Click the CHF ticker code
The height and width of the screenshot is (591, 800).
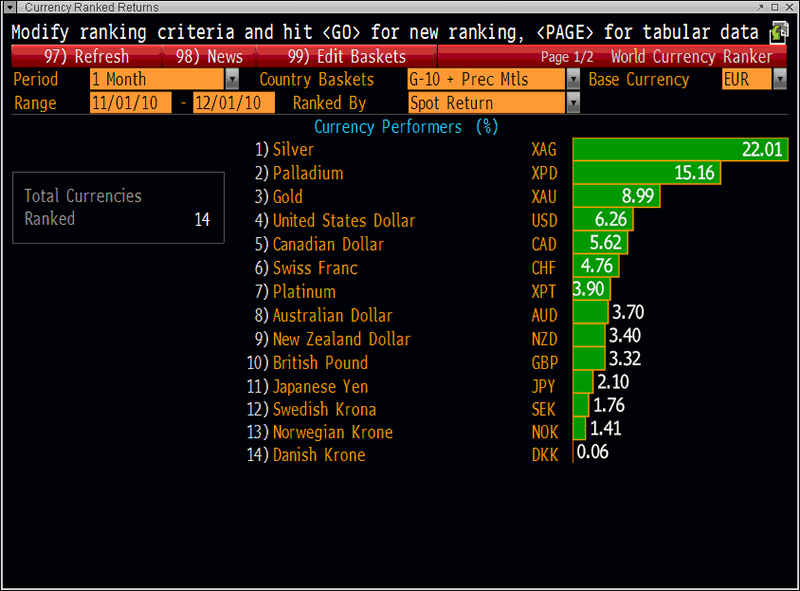545,268
